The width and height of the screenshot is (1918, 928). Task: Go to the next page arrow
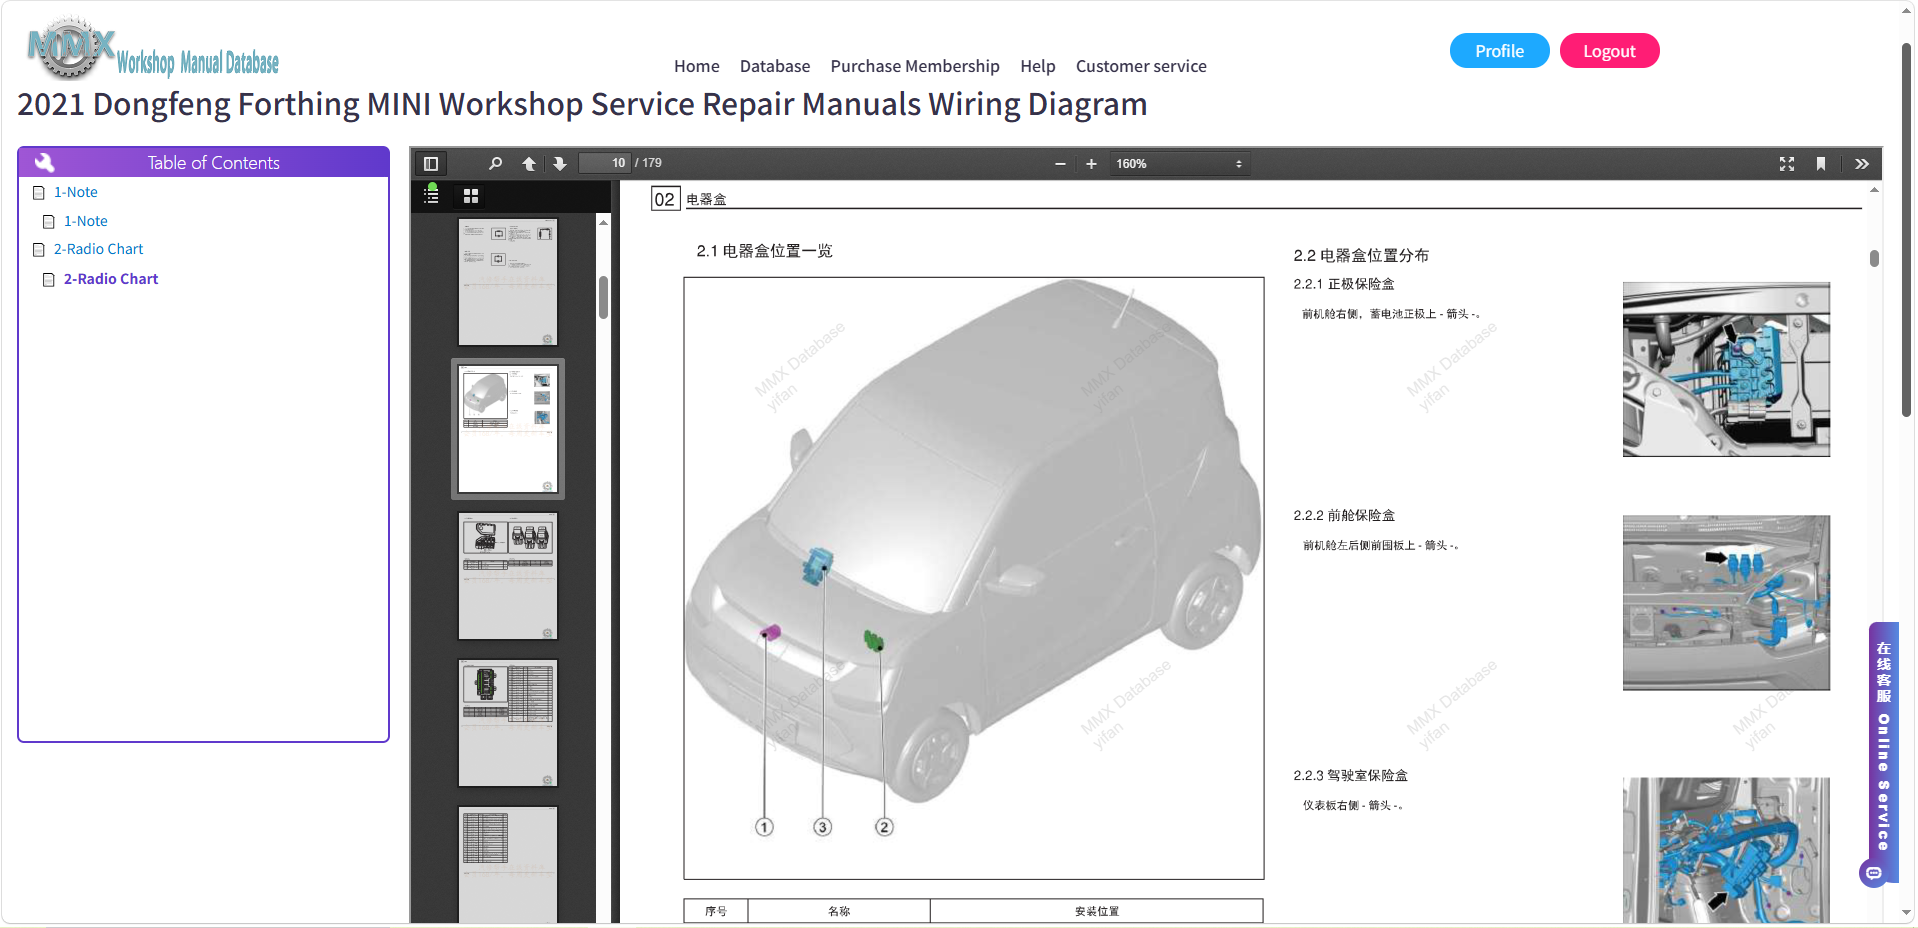[x=559, y=163]
